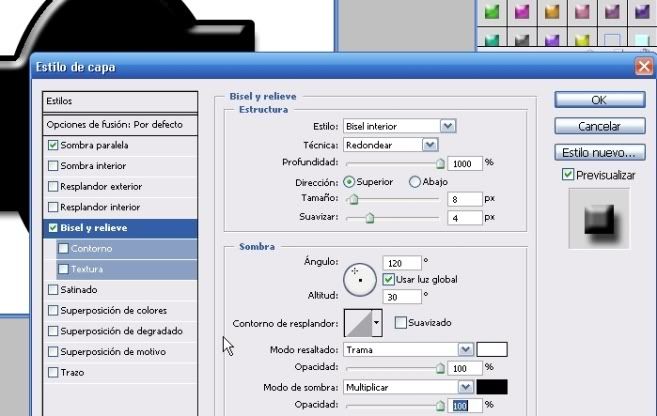Select the magenta style swatch in top row
The image size is (657, 416).
(x=522, y=12)
